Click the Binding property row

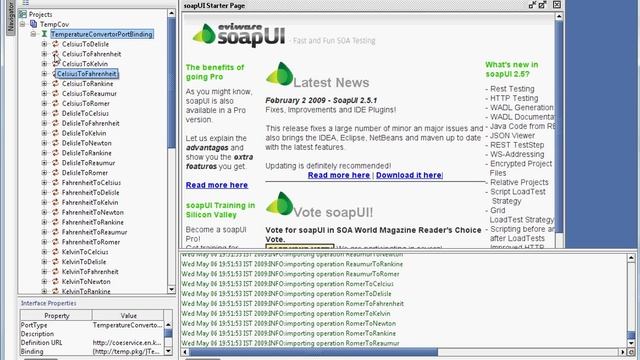(92, 351)
